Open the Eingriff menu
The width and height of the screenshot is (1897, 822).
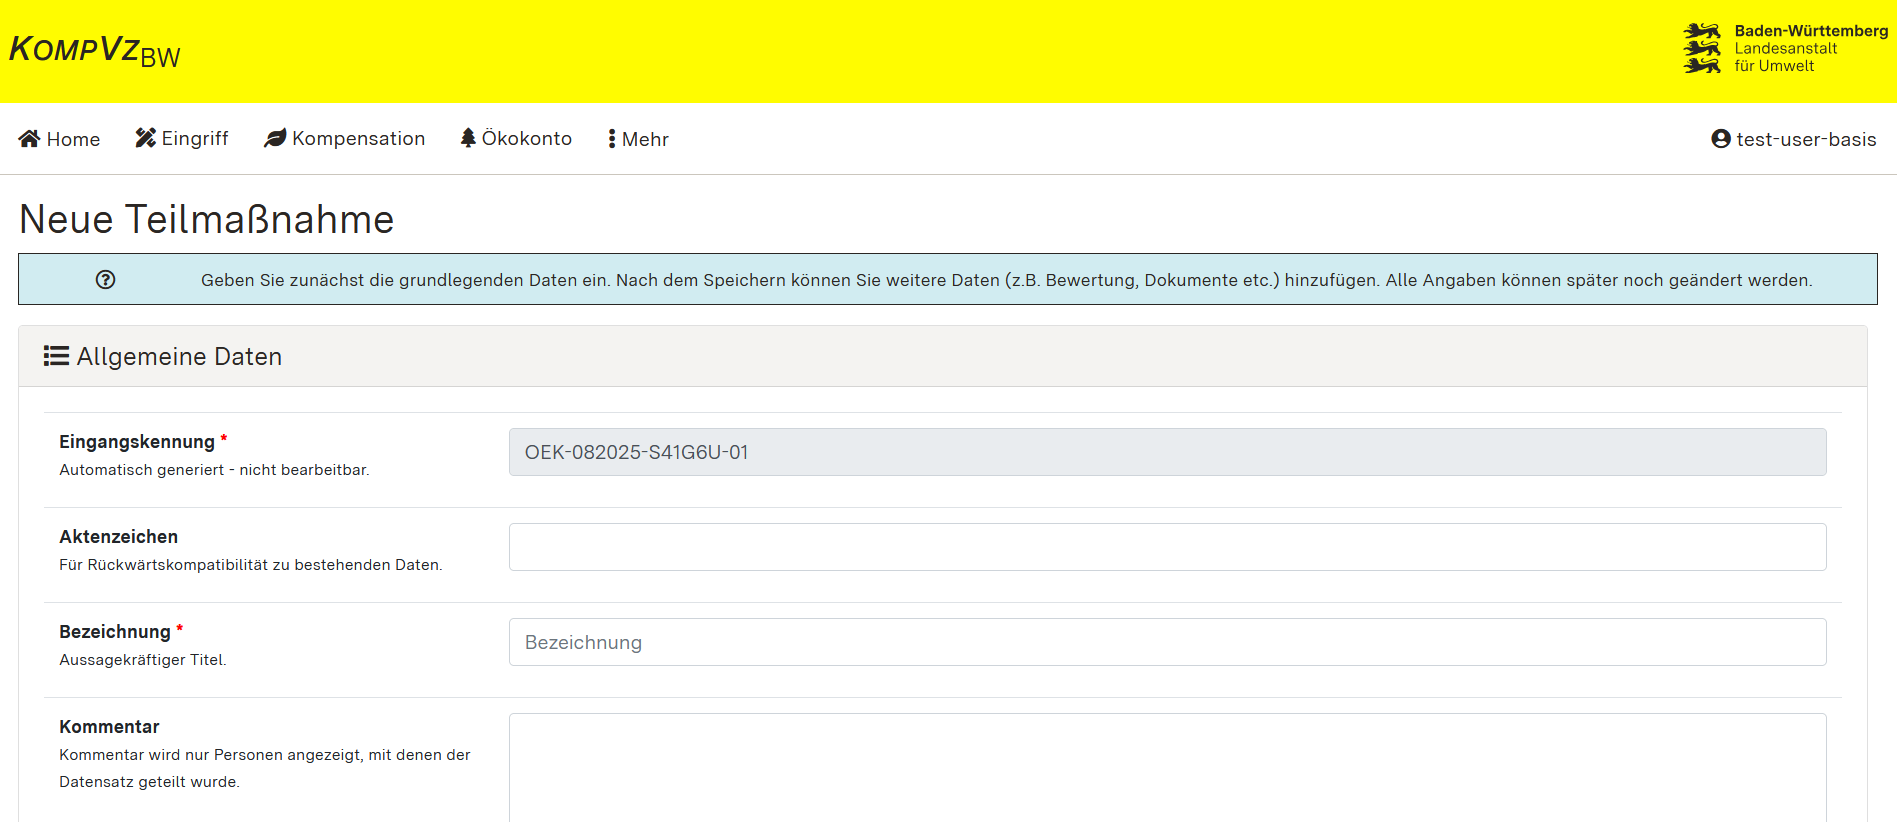(195, 138)
